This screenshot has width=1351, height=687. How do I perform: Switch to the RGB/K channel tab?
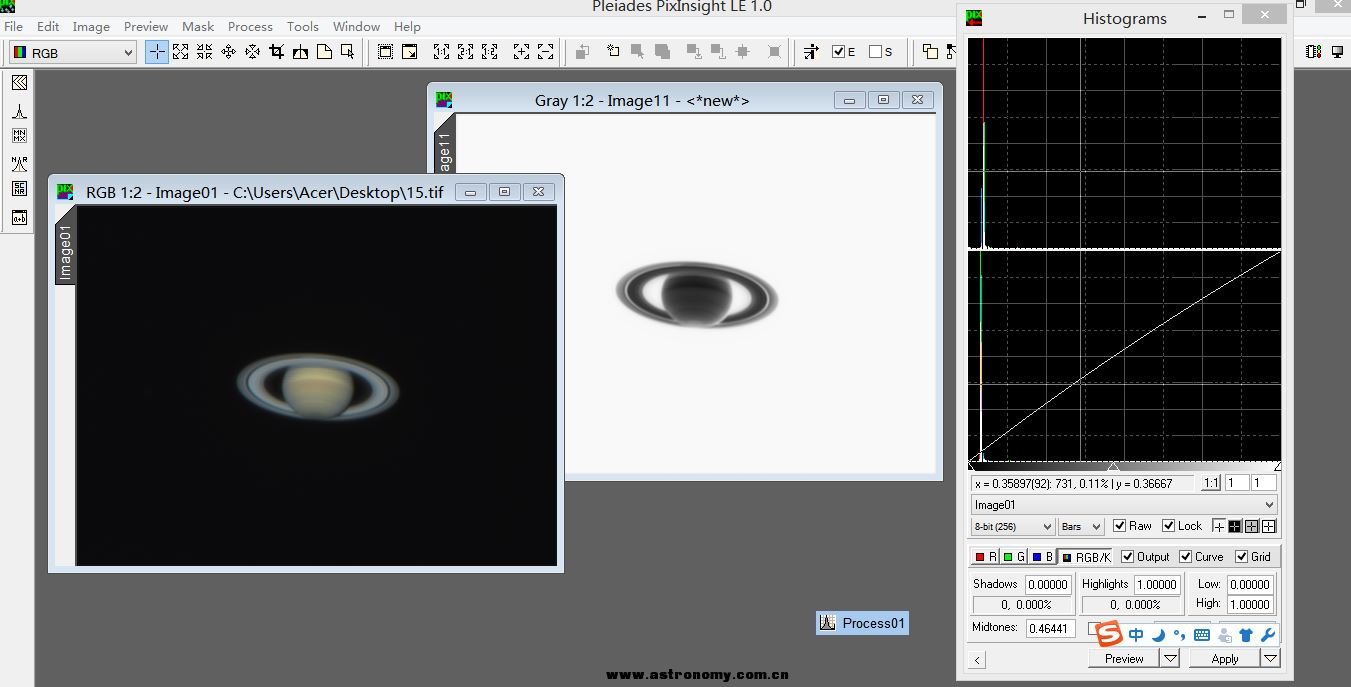point(1086,557)
